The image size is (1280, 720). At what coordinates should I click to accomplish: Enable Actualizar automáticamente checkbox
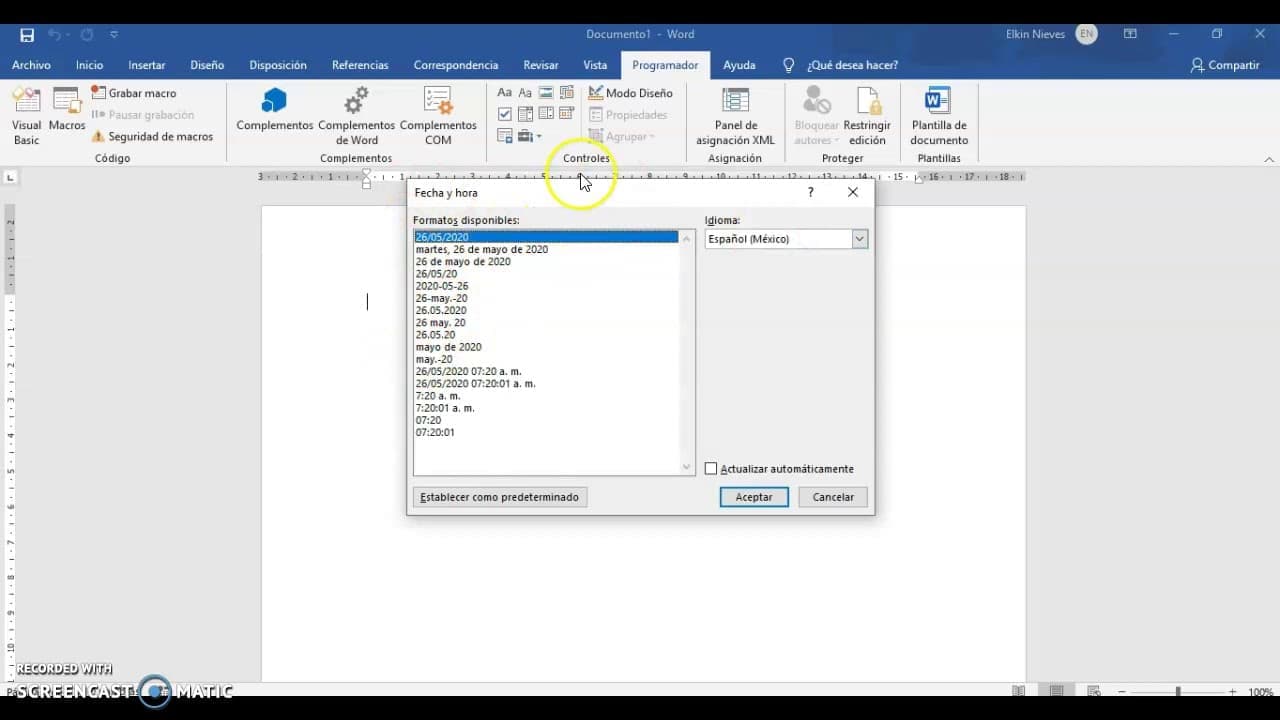[x=711, y=469]
